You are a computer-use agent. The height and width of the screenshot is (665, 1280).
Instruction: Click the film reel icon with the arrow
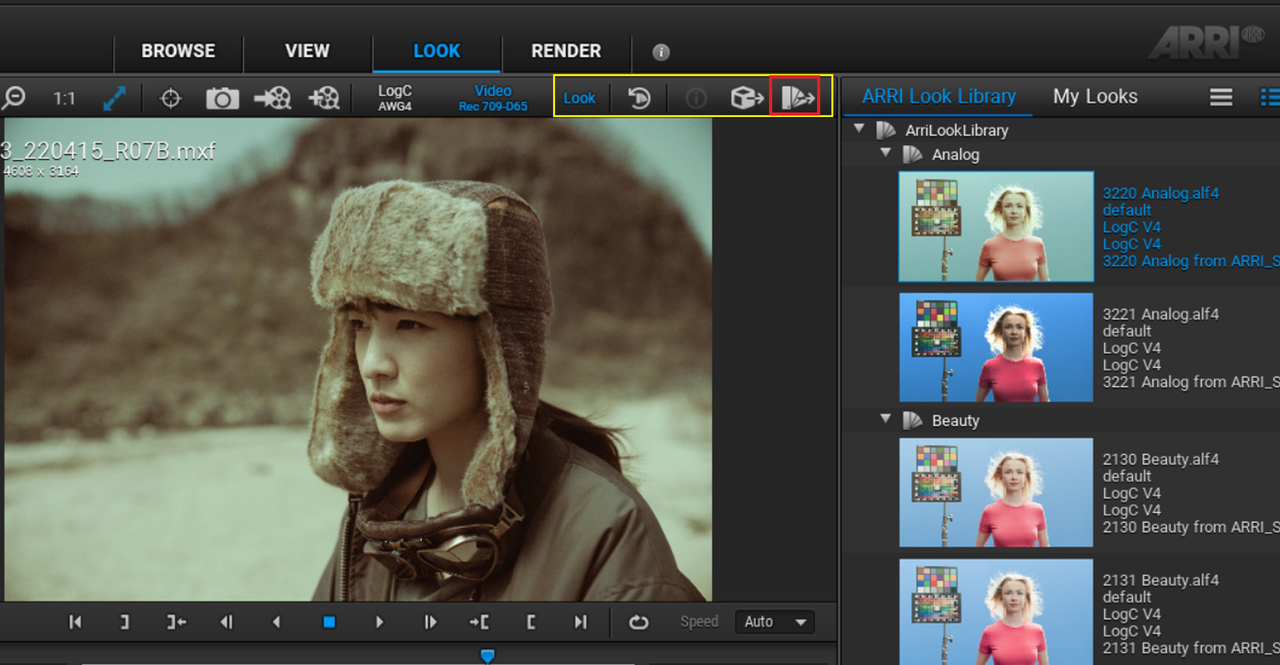point(273,98)
